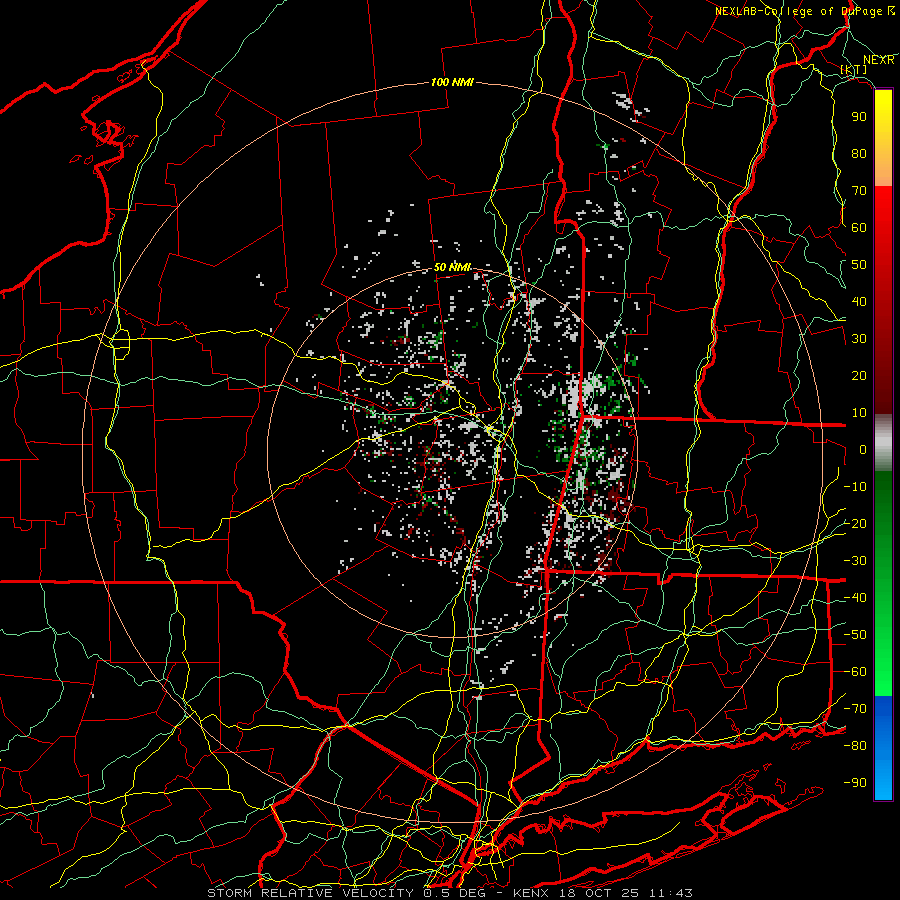Click the 90 value on velocity scale
The image size is (900, 900).
point(859,117)
